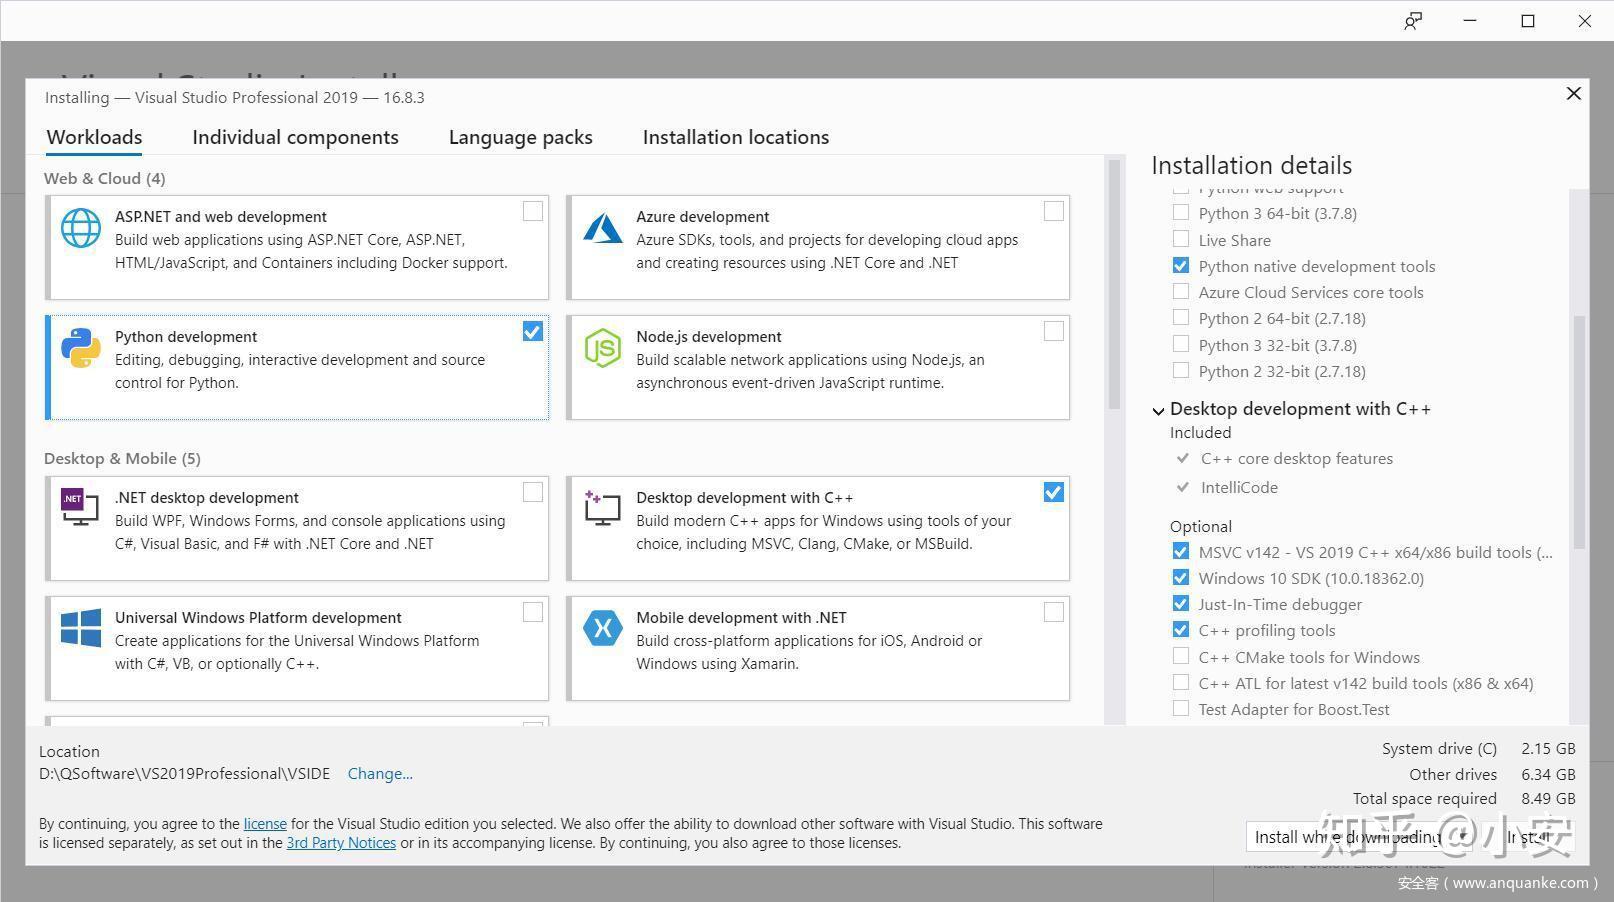Click the Python development logo icon

[81, 348]
